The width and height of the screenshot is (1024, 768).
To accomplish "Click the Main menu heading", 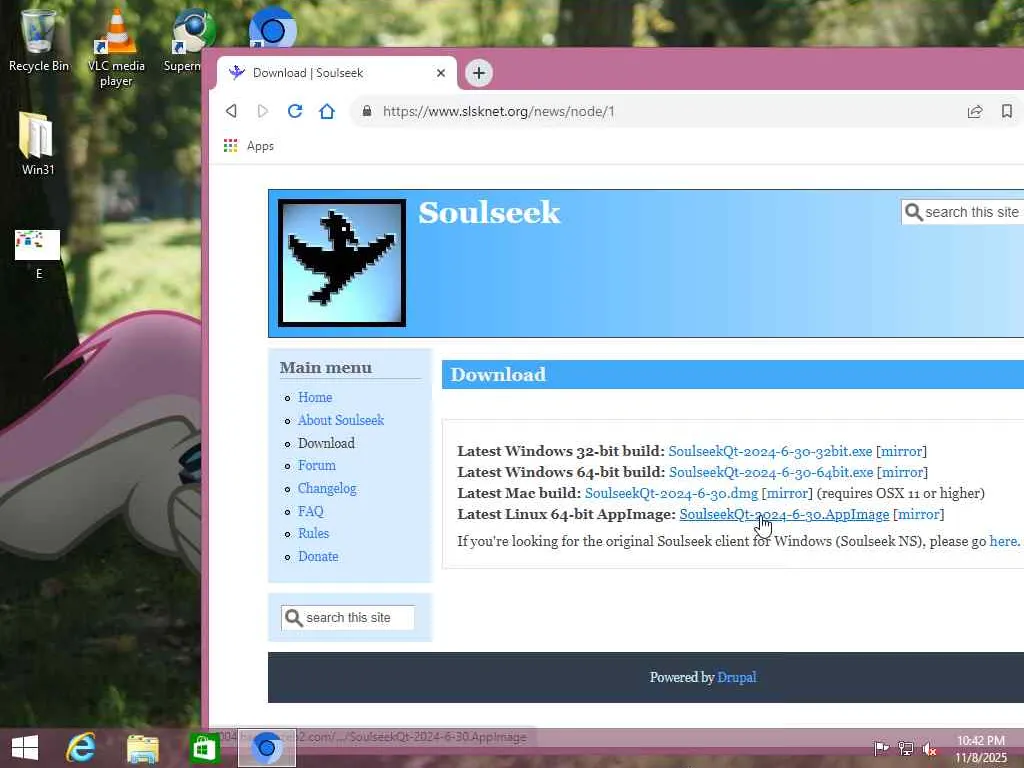I will (x=326, y=368).
